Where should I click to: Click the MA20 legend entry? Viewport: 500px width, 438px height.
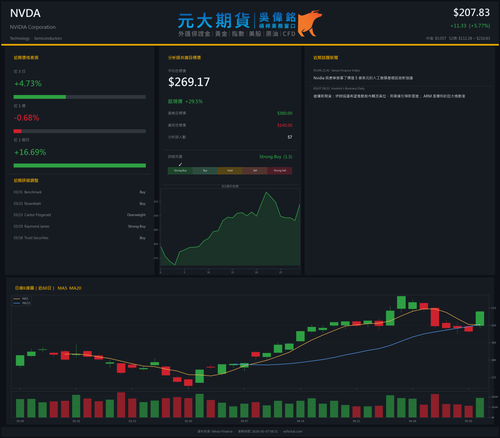point(22,303)
